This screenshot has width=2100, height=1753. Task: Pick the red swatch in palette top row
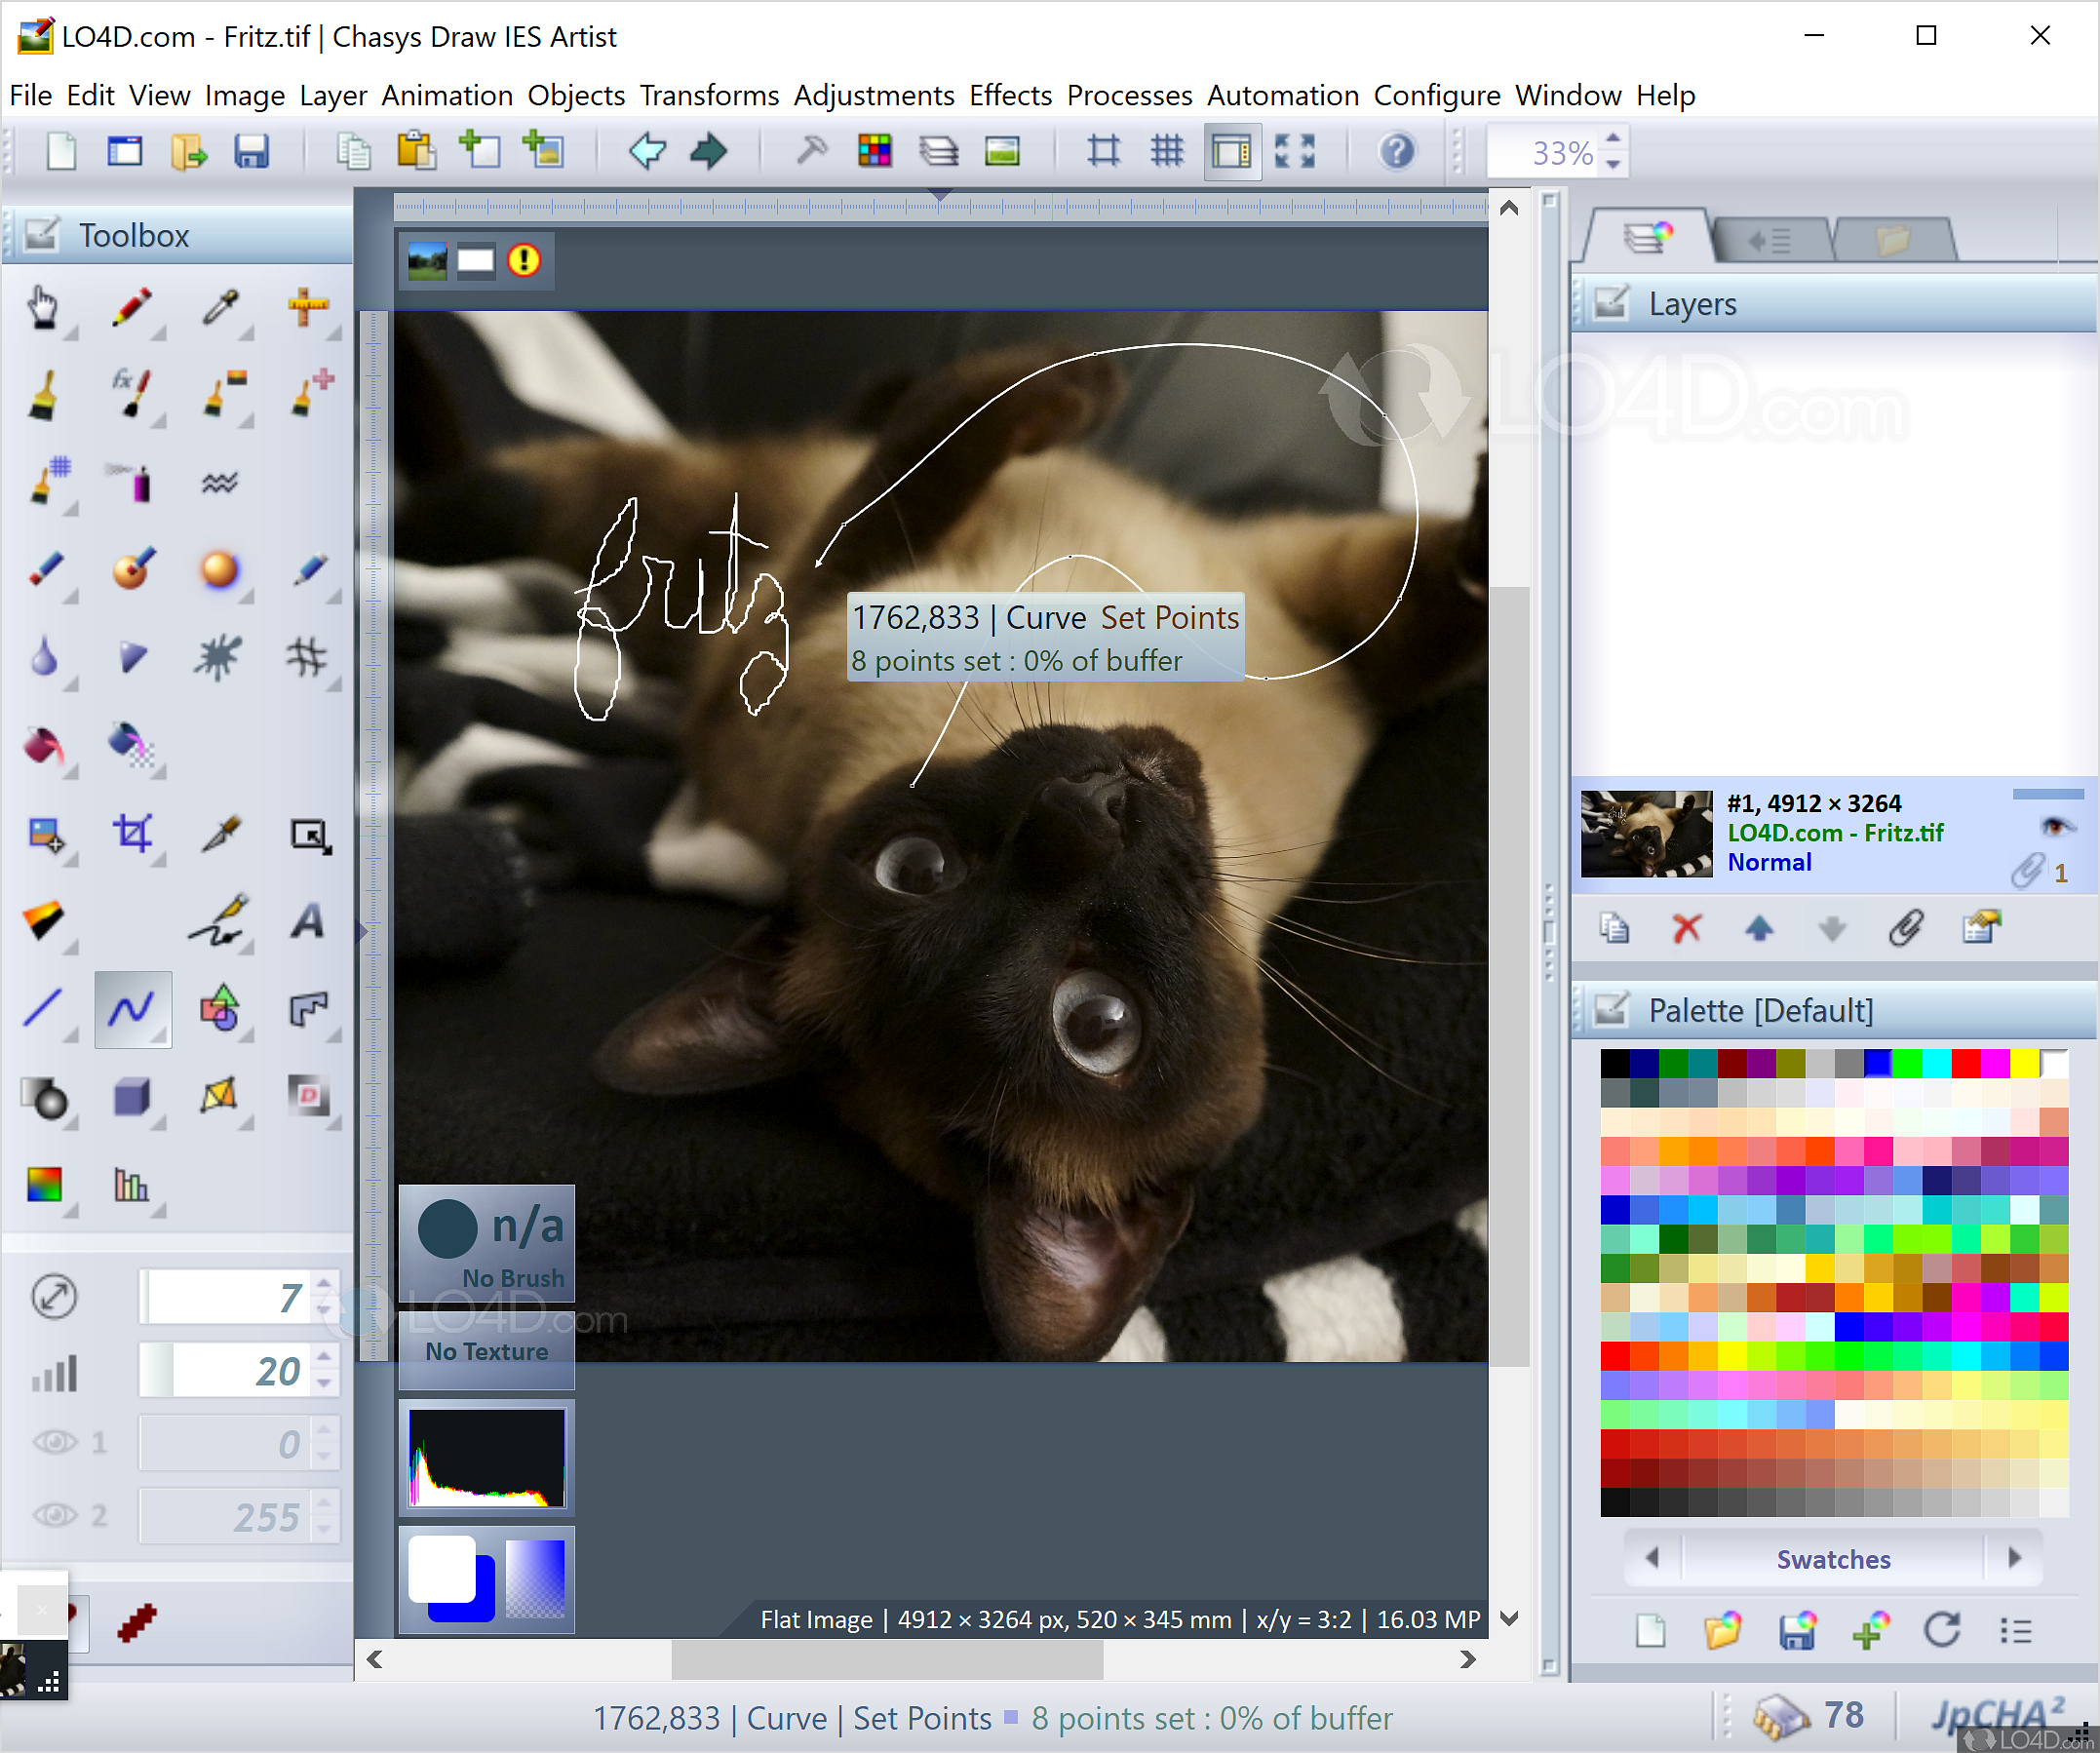(1966, 1062)
